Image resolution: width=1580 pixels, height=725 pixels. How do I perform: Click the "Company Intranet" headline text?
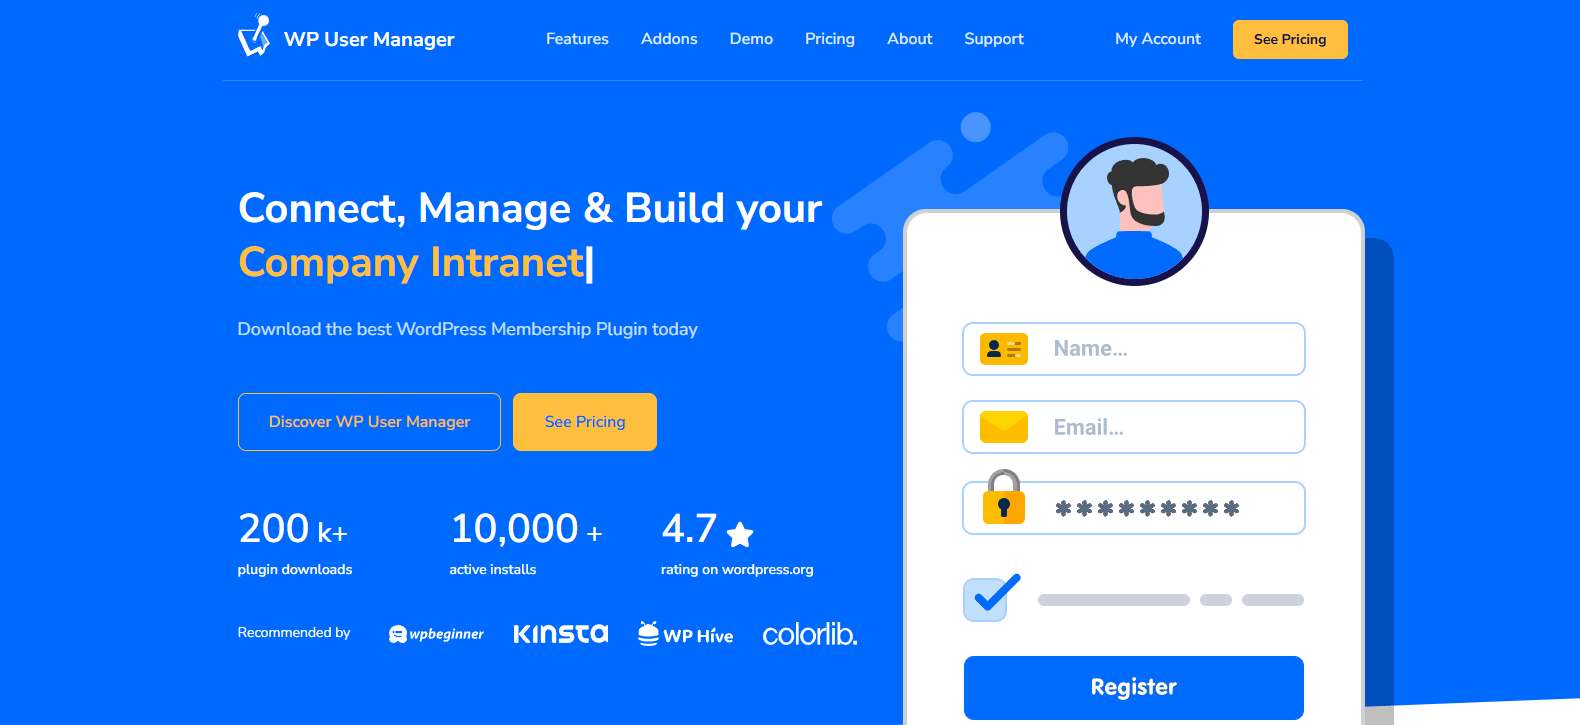[411, 262]
